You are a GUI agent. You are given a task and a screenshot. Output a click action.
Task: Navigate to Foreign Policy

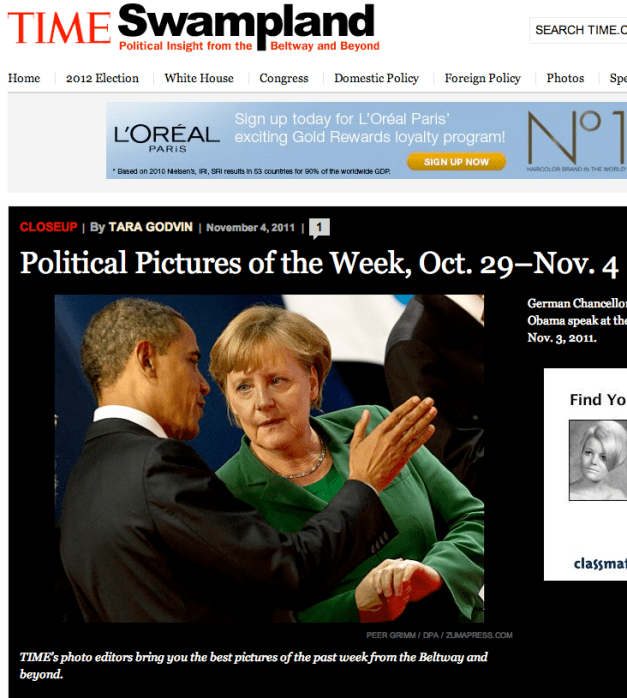[482, 78]
